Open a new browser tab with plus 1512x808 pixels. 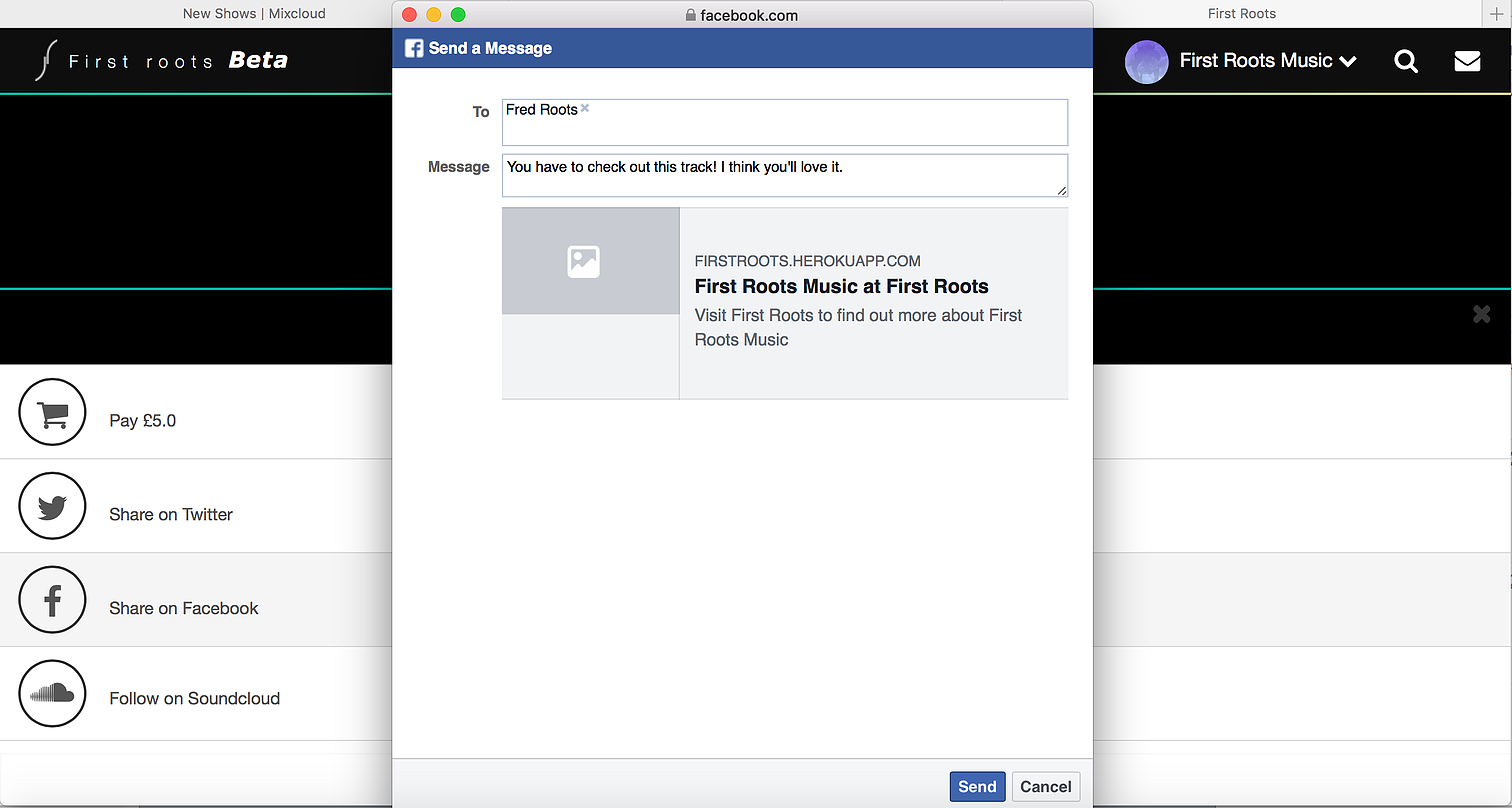click(x=1497, y=13)
